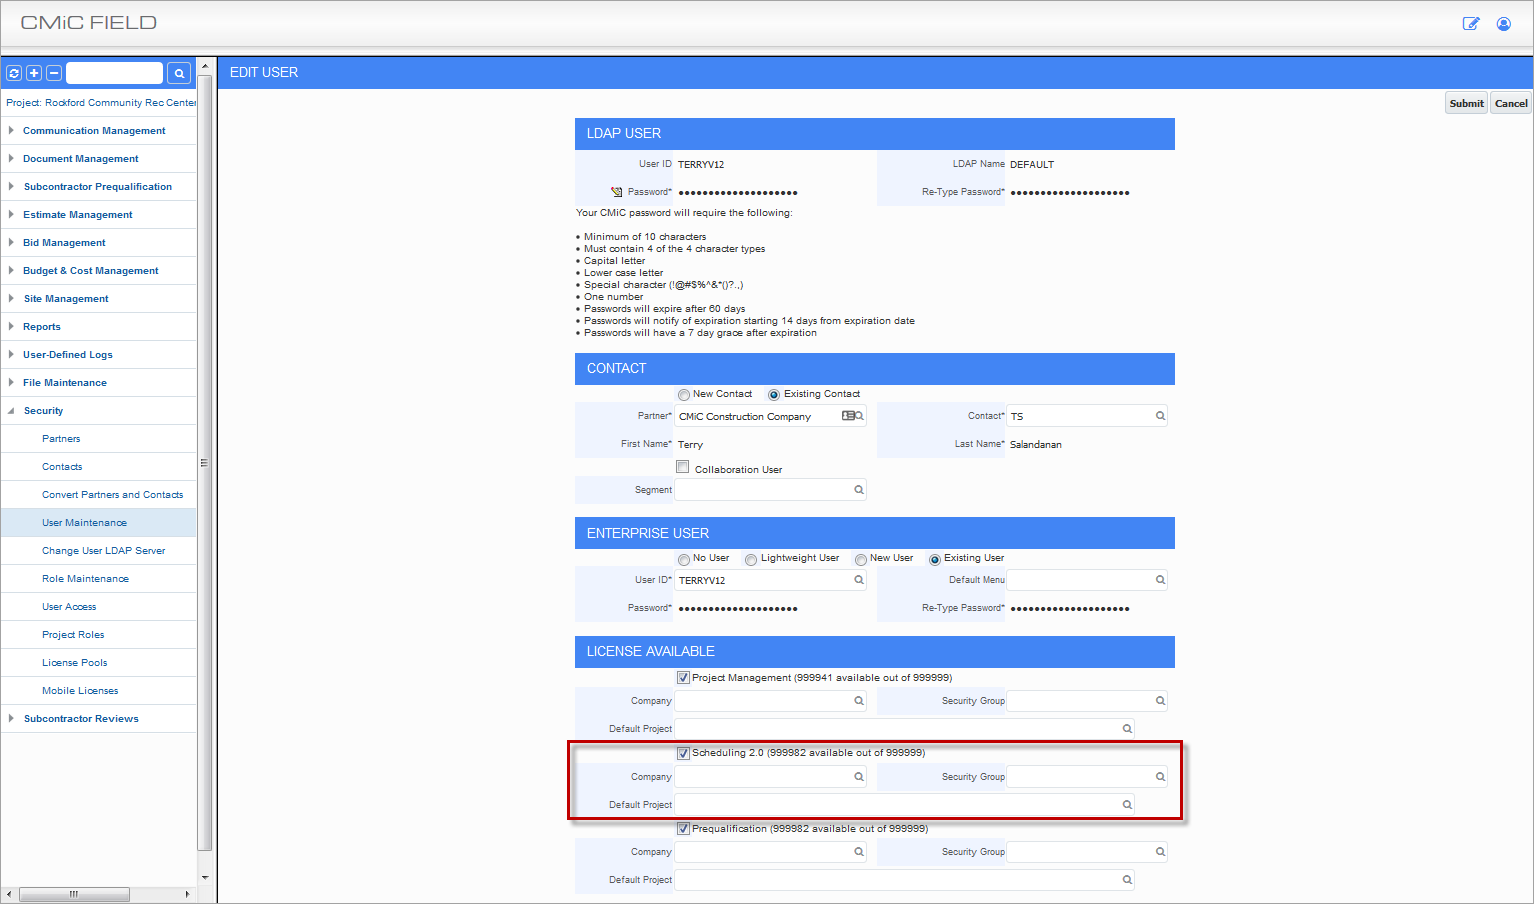Click the sidebar horizontal scrollbar thumb
1534x904 pixels.
(74, 894)
